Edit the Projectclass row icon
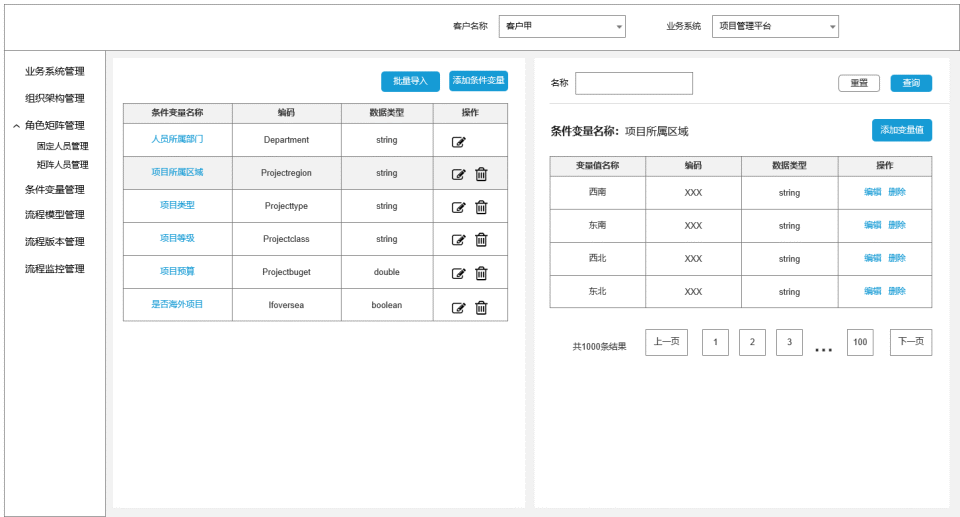This screenshot has height=517, width=960. click(x=458, y=240)
